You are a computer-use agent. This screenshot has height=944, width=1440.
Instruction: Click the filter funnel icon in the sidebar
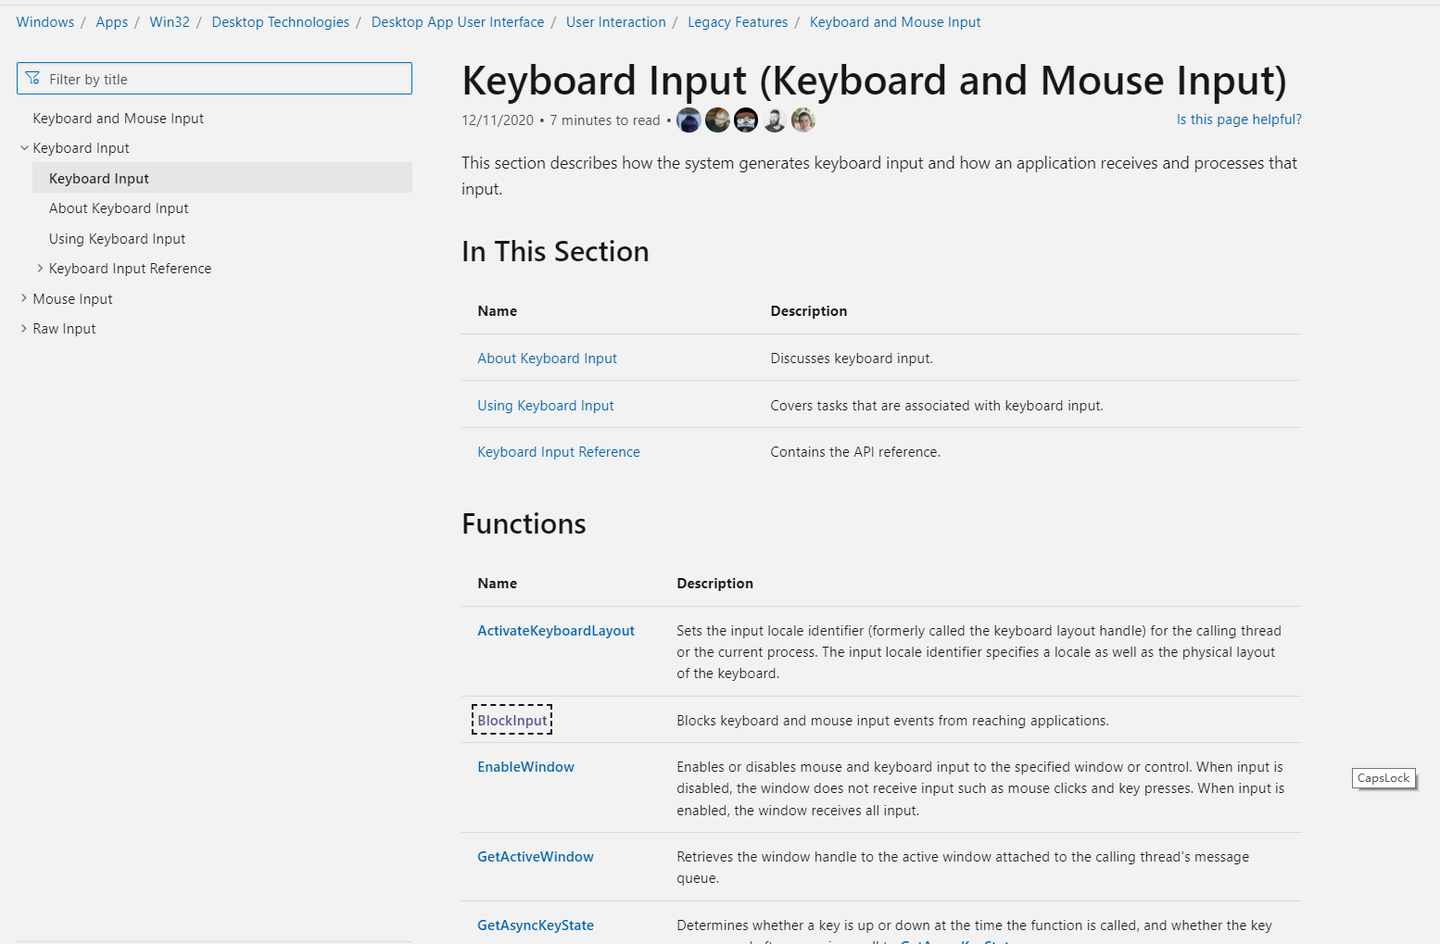tap(33, 78)
